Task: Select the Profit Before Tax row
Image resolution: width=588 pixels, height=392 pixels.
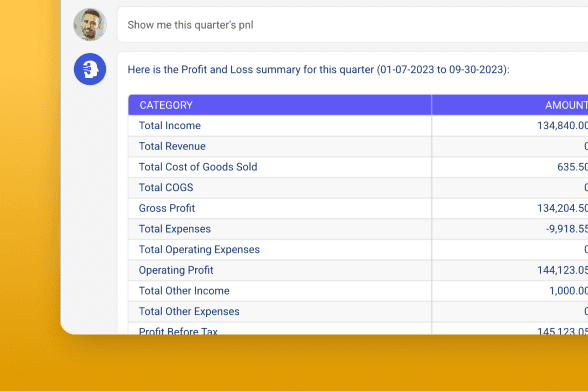Action: click(358, 328)
